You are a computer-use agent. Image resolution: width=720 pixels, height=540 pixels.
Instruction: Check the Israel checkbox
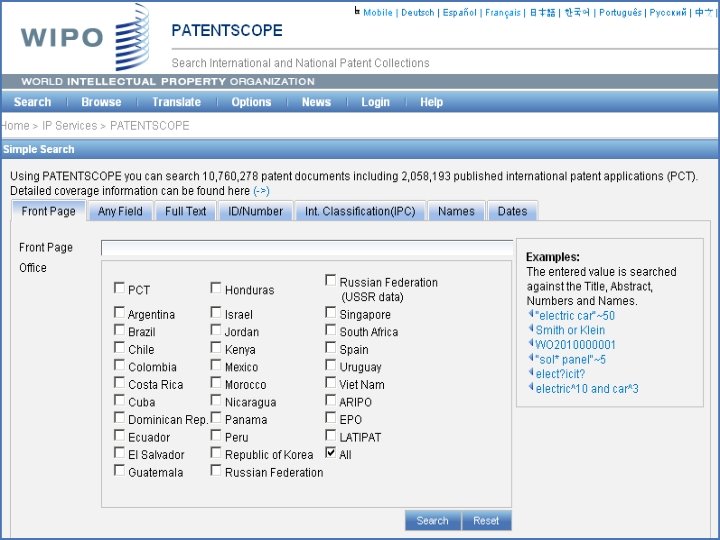click(x=216, y=313)
